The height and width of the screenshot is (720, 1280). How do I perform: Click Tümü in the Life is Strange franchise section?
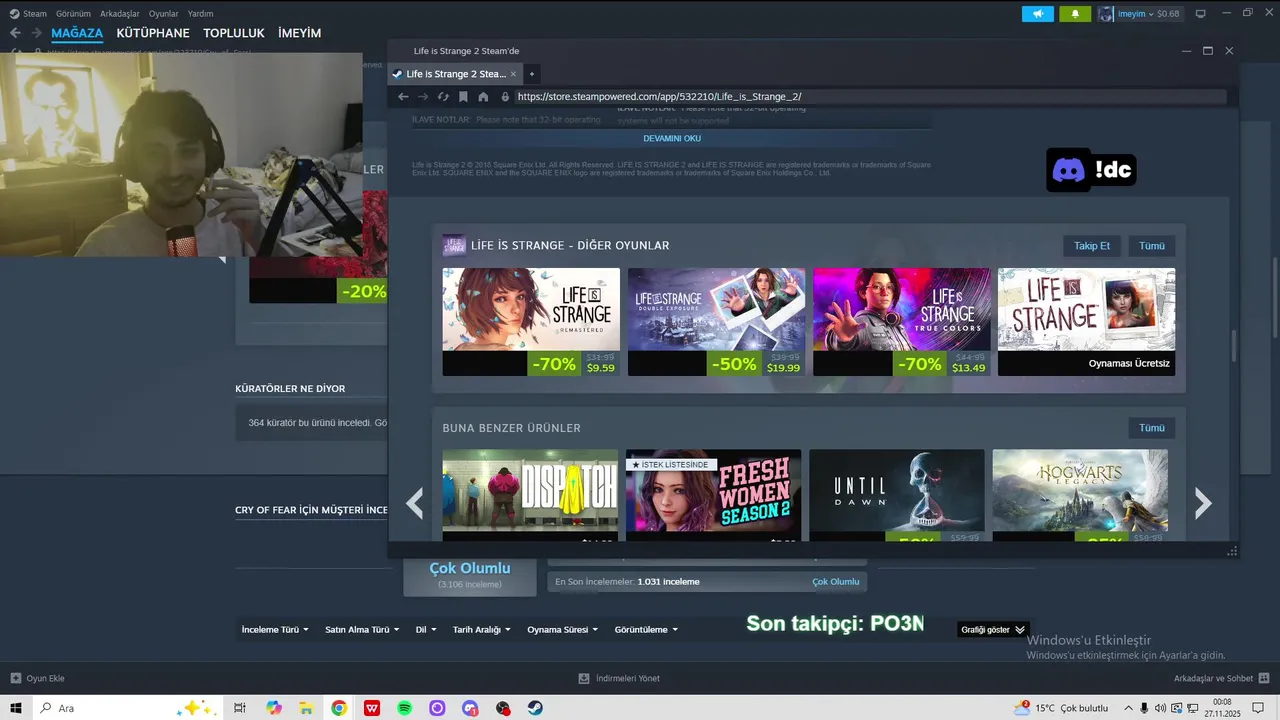(1152, 246)
